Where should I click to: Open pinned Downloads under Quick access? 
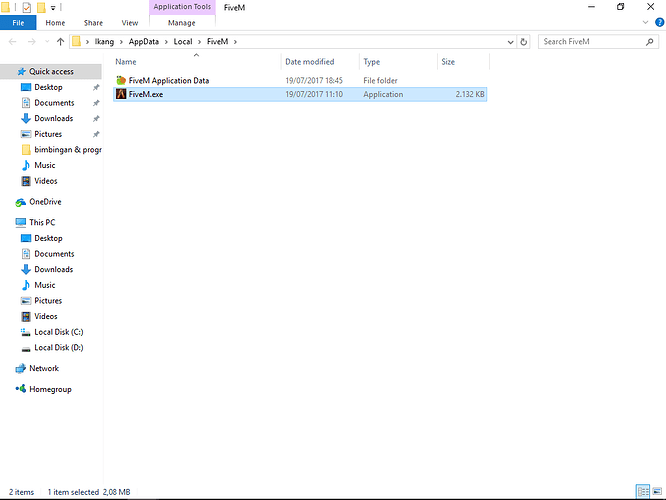coord(54,118)
